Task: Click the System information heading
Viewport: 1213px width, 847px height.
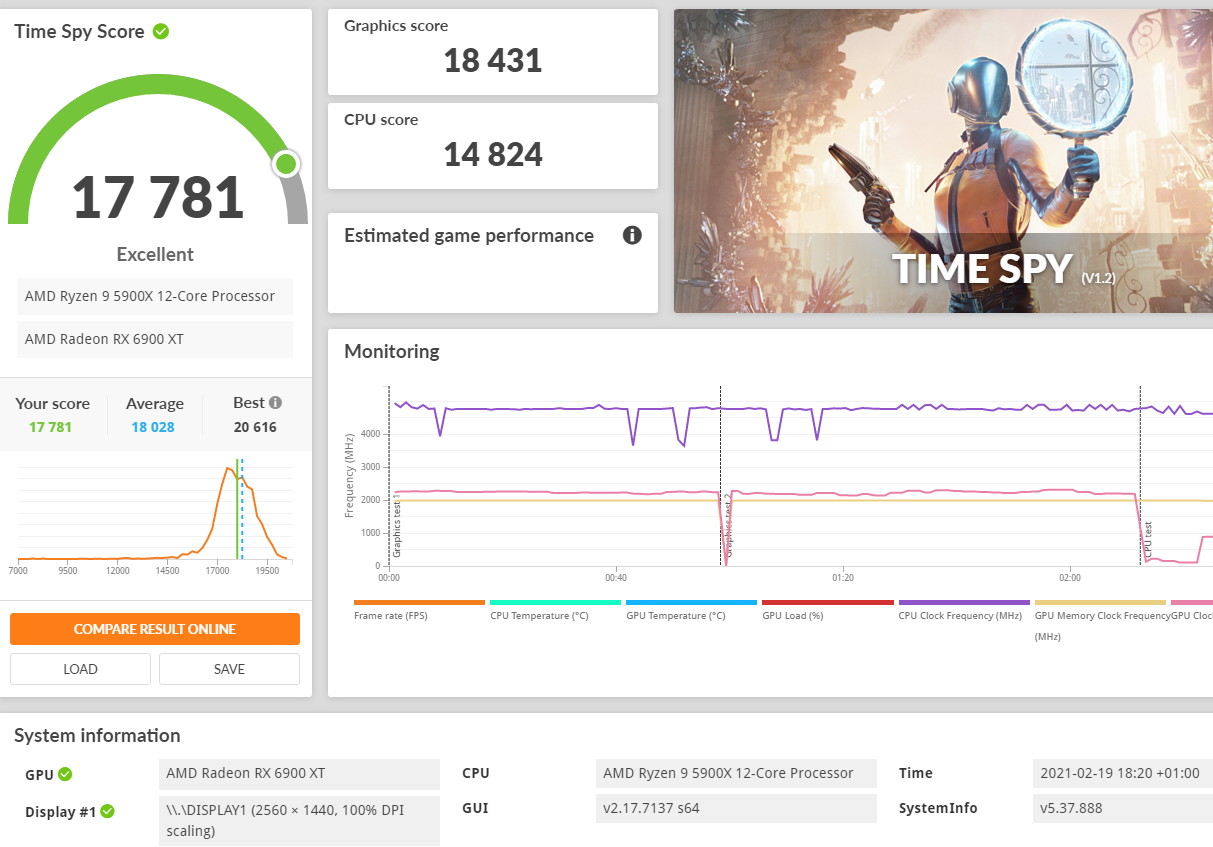Action: tap(97, 736)
